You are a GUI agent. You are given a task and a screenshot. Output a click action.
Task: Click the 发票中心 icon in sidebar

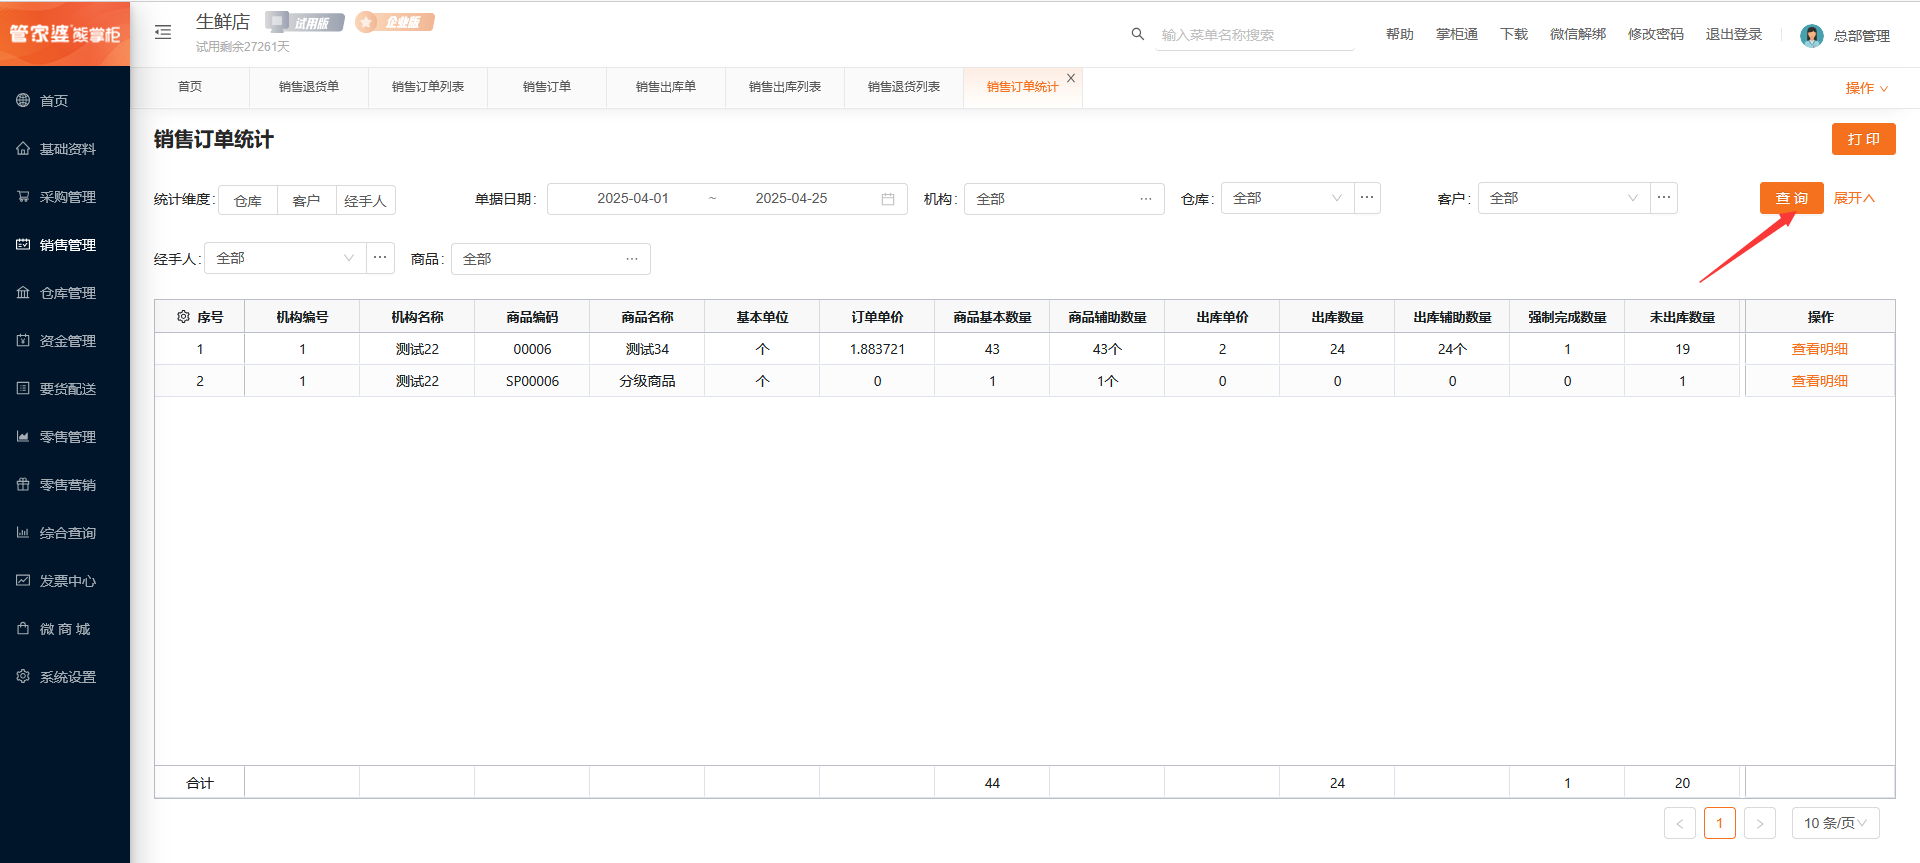coord(23,580)
